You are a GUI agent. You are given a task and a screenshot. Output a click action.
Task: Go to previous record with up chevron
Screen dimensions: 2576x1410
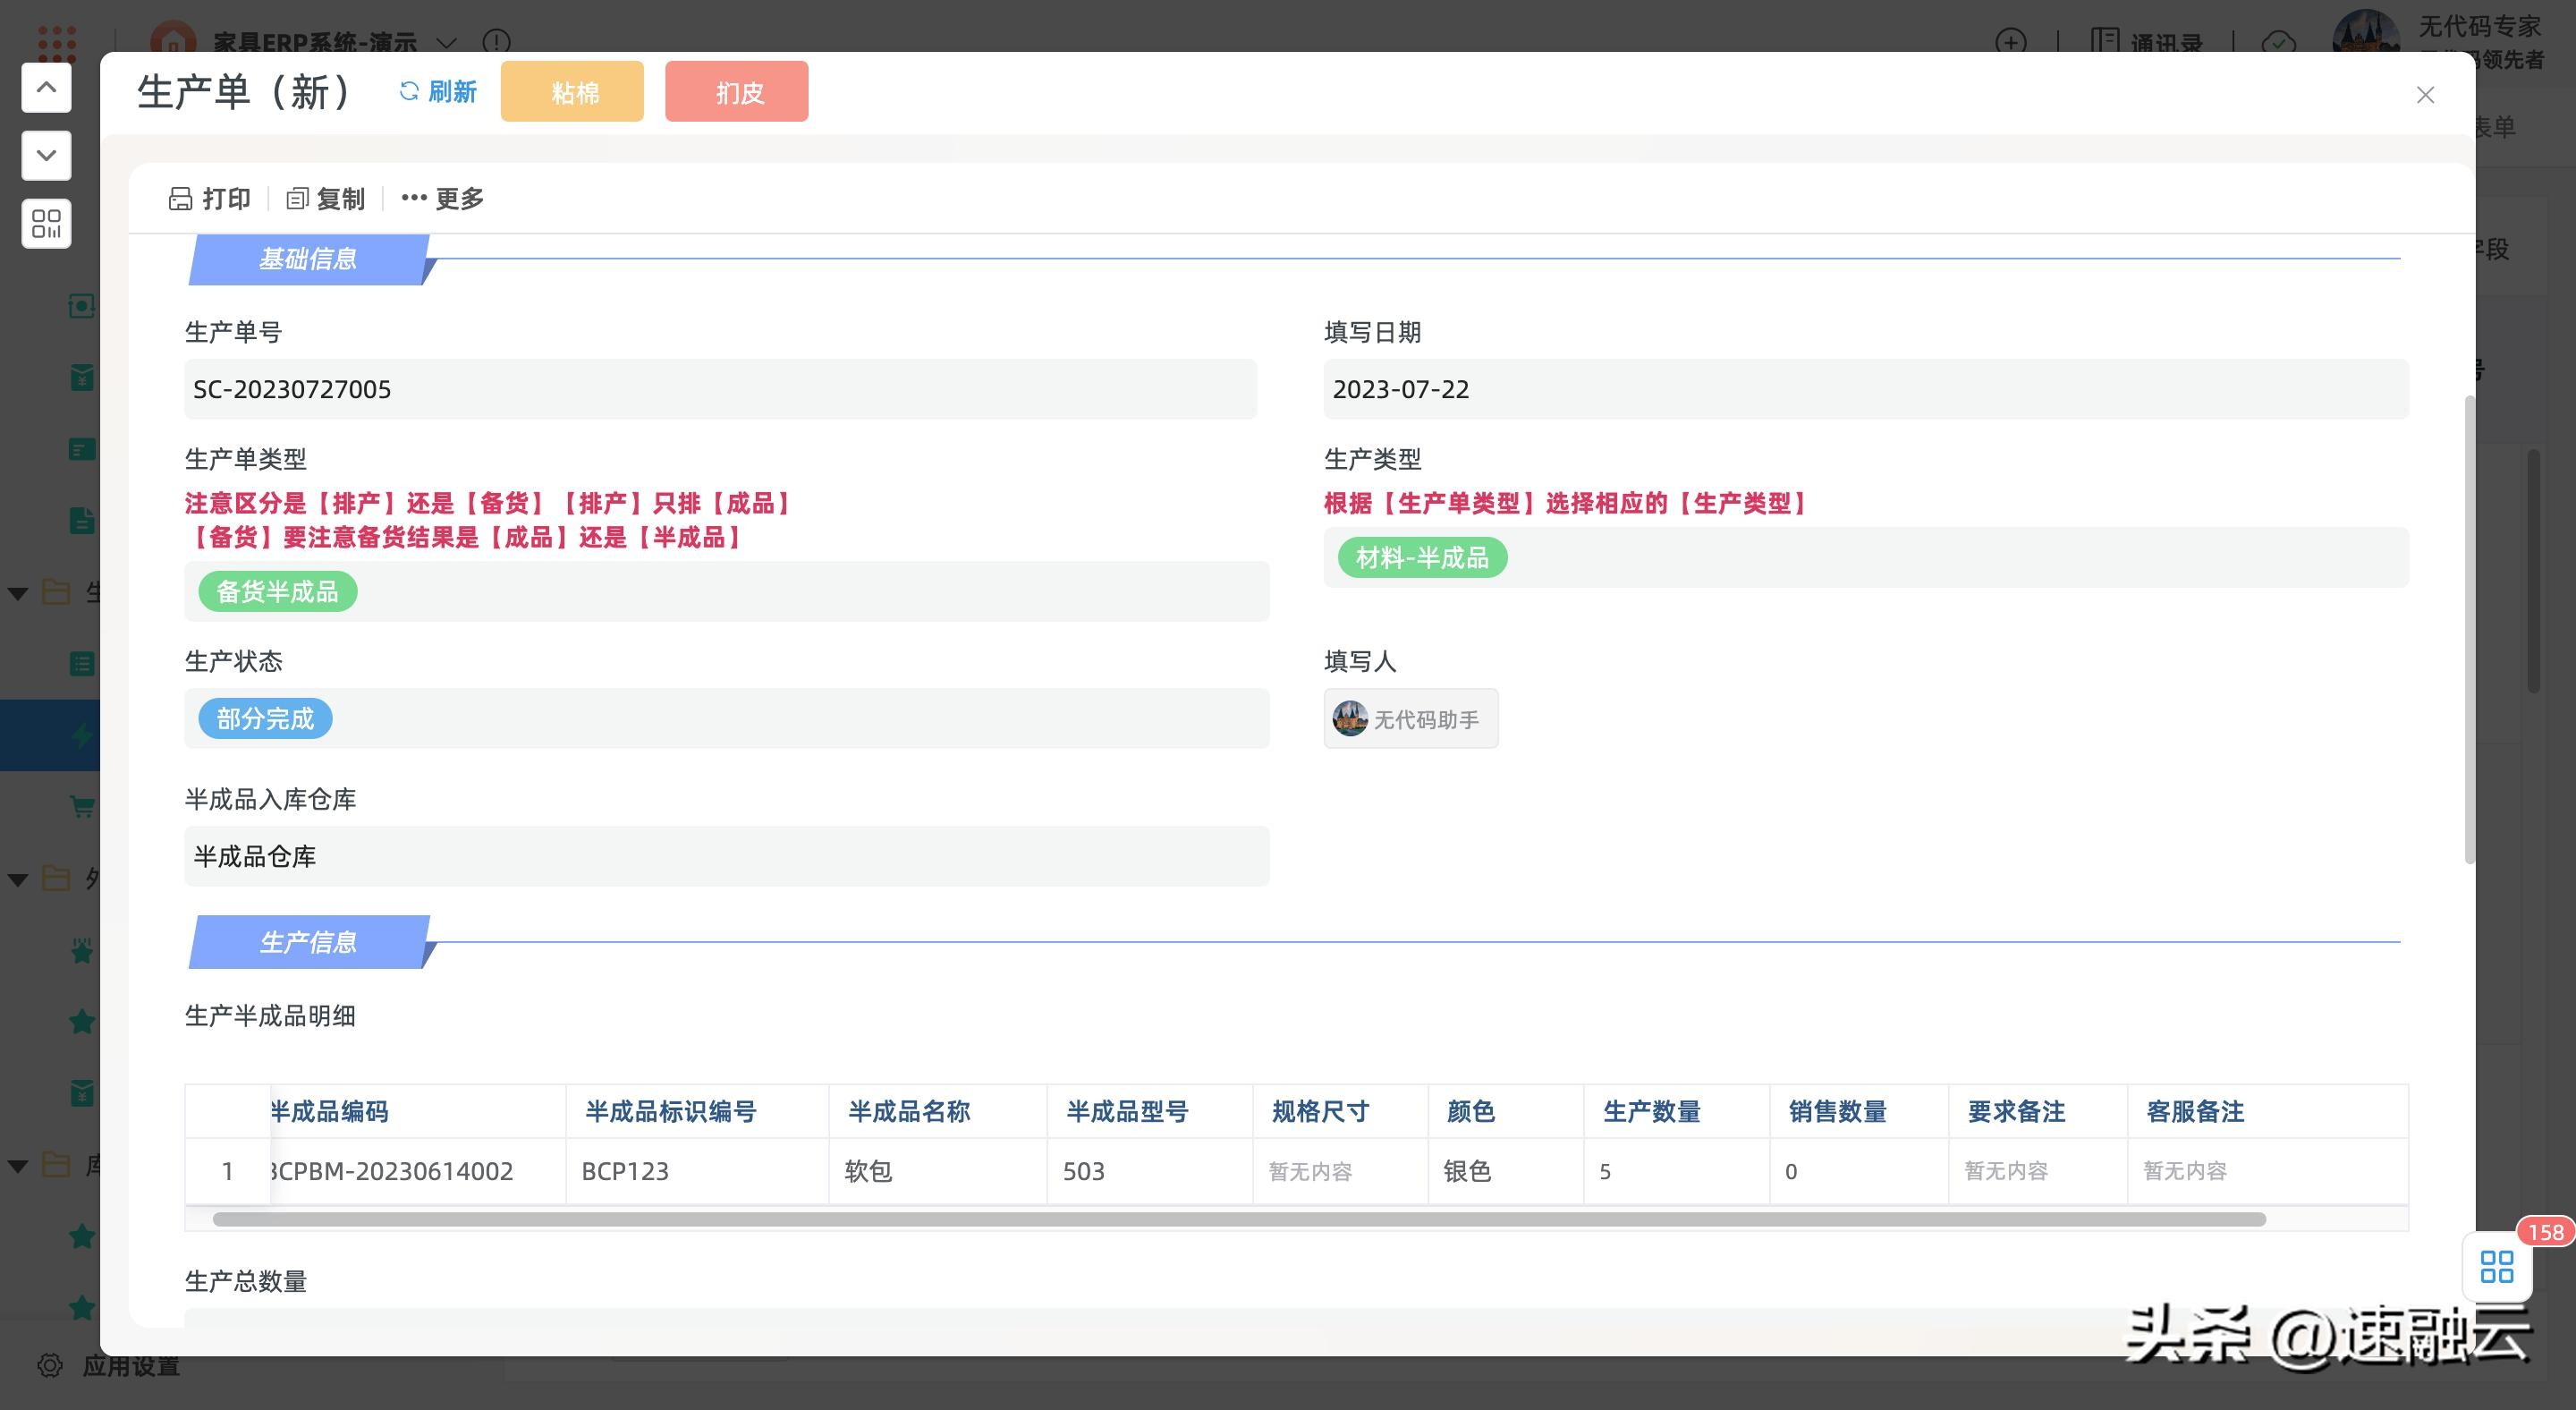(x=46, y=88)
